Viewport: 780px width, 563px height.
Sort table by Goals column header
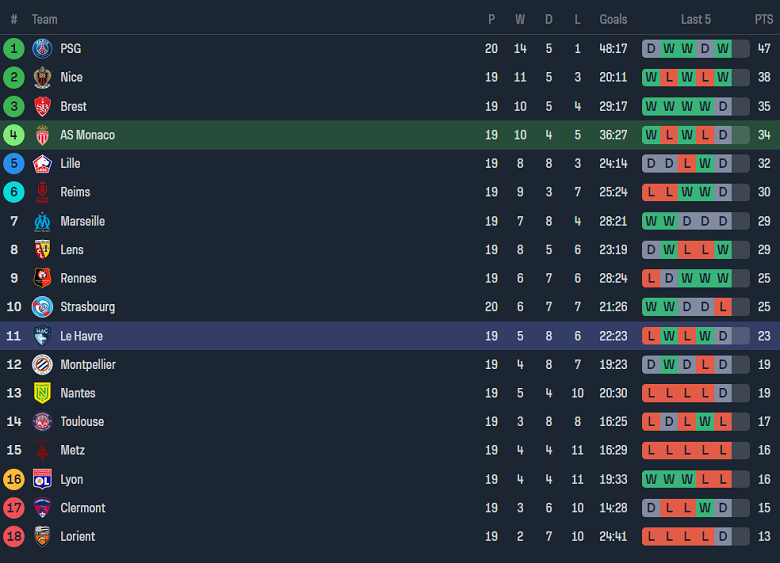tap(613, 19)
